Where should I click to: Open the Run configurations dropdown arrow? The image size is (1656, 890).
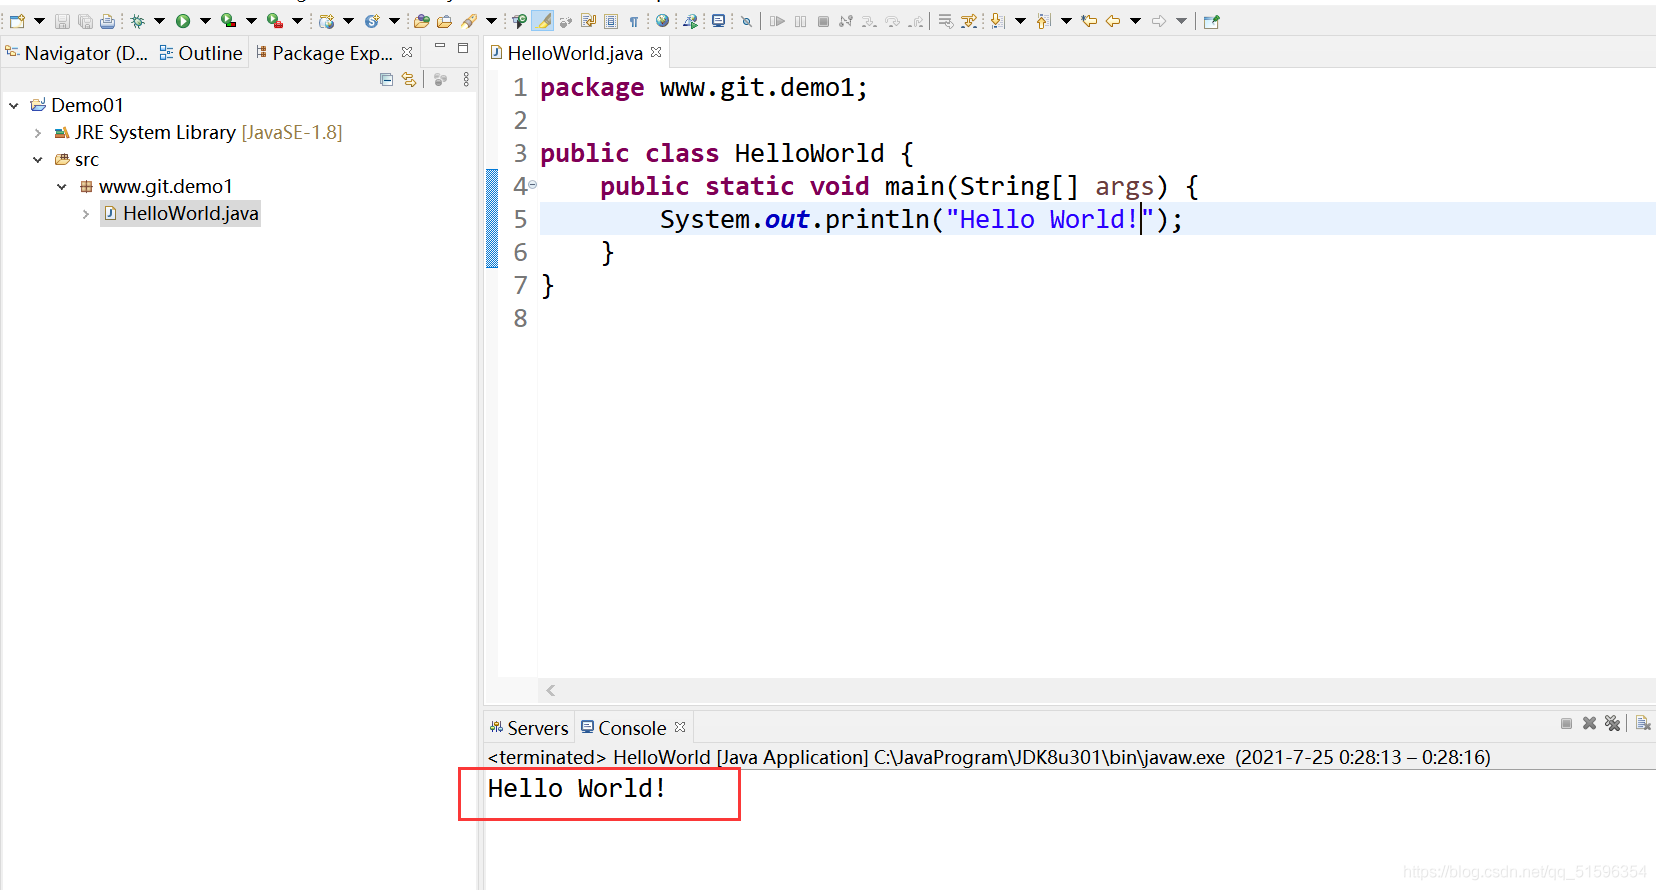coord(205,21)
